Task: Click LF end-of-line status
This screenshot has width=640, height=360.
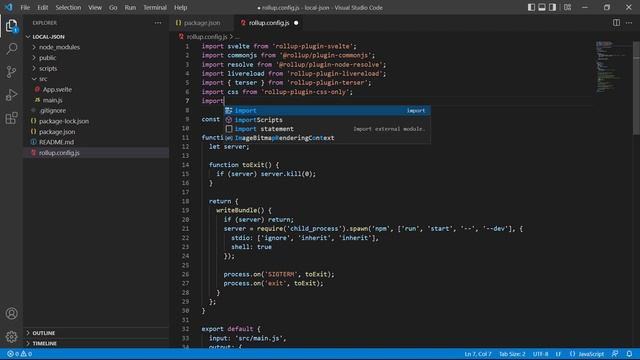Action: pos(558,354)
